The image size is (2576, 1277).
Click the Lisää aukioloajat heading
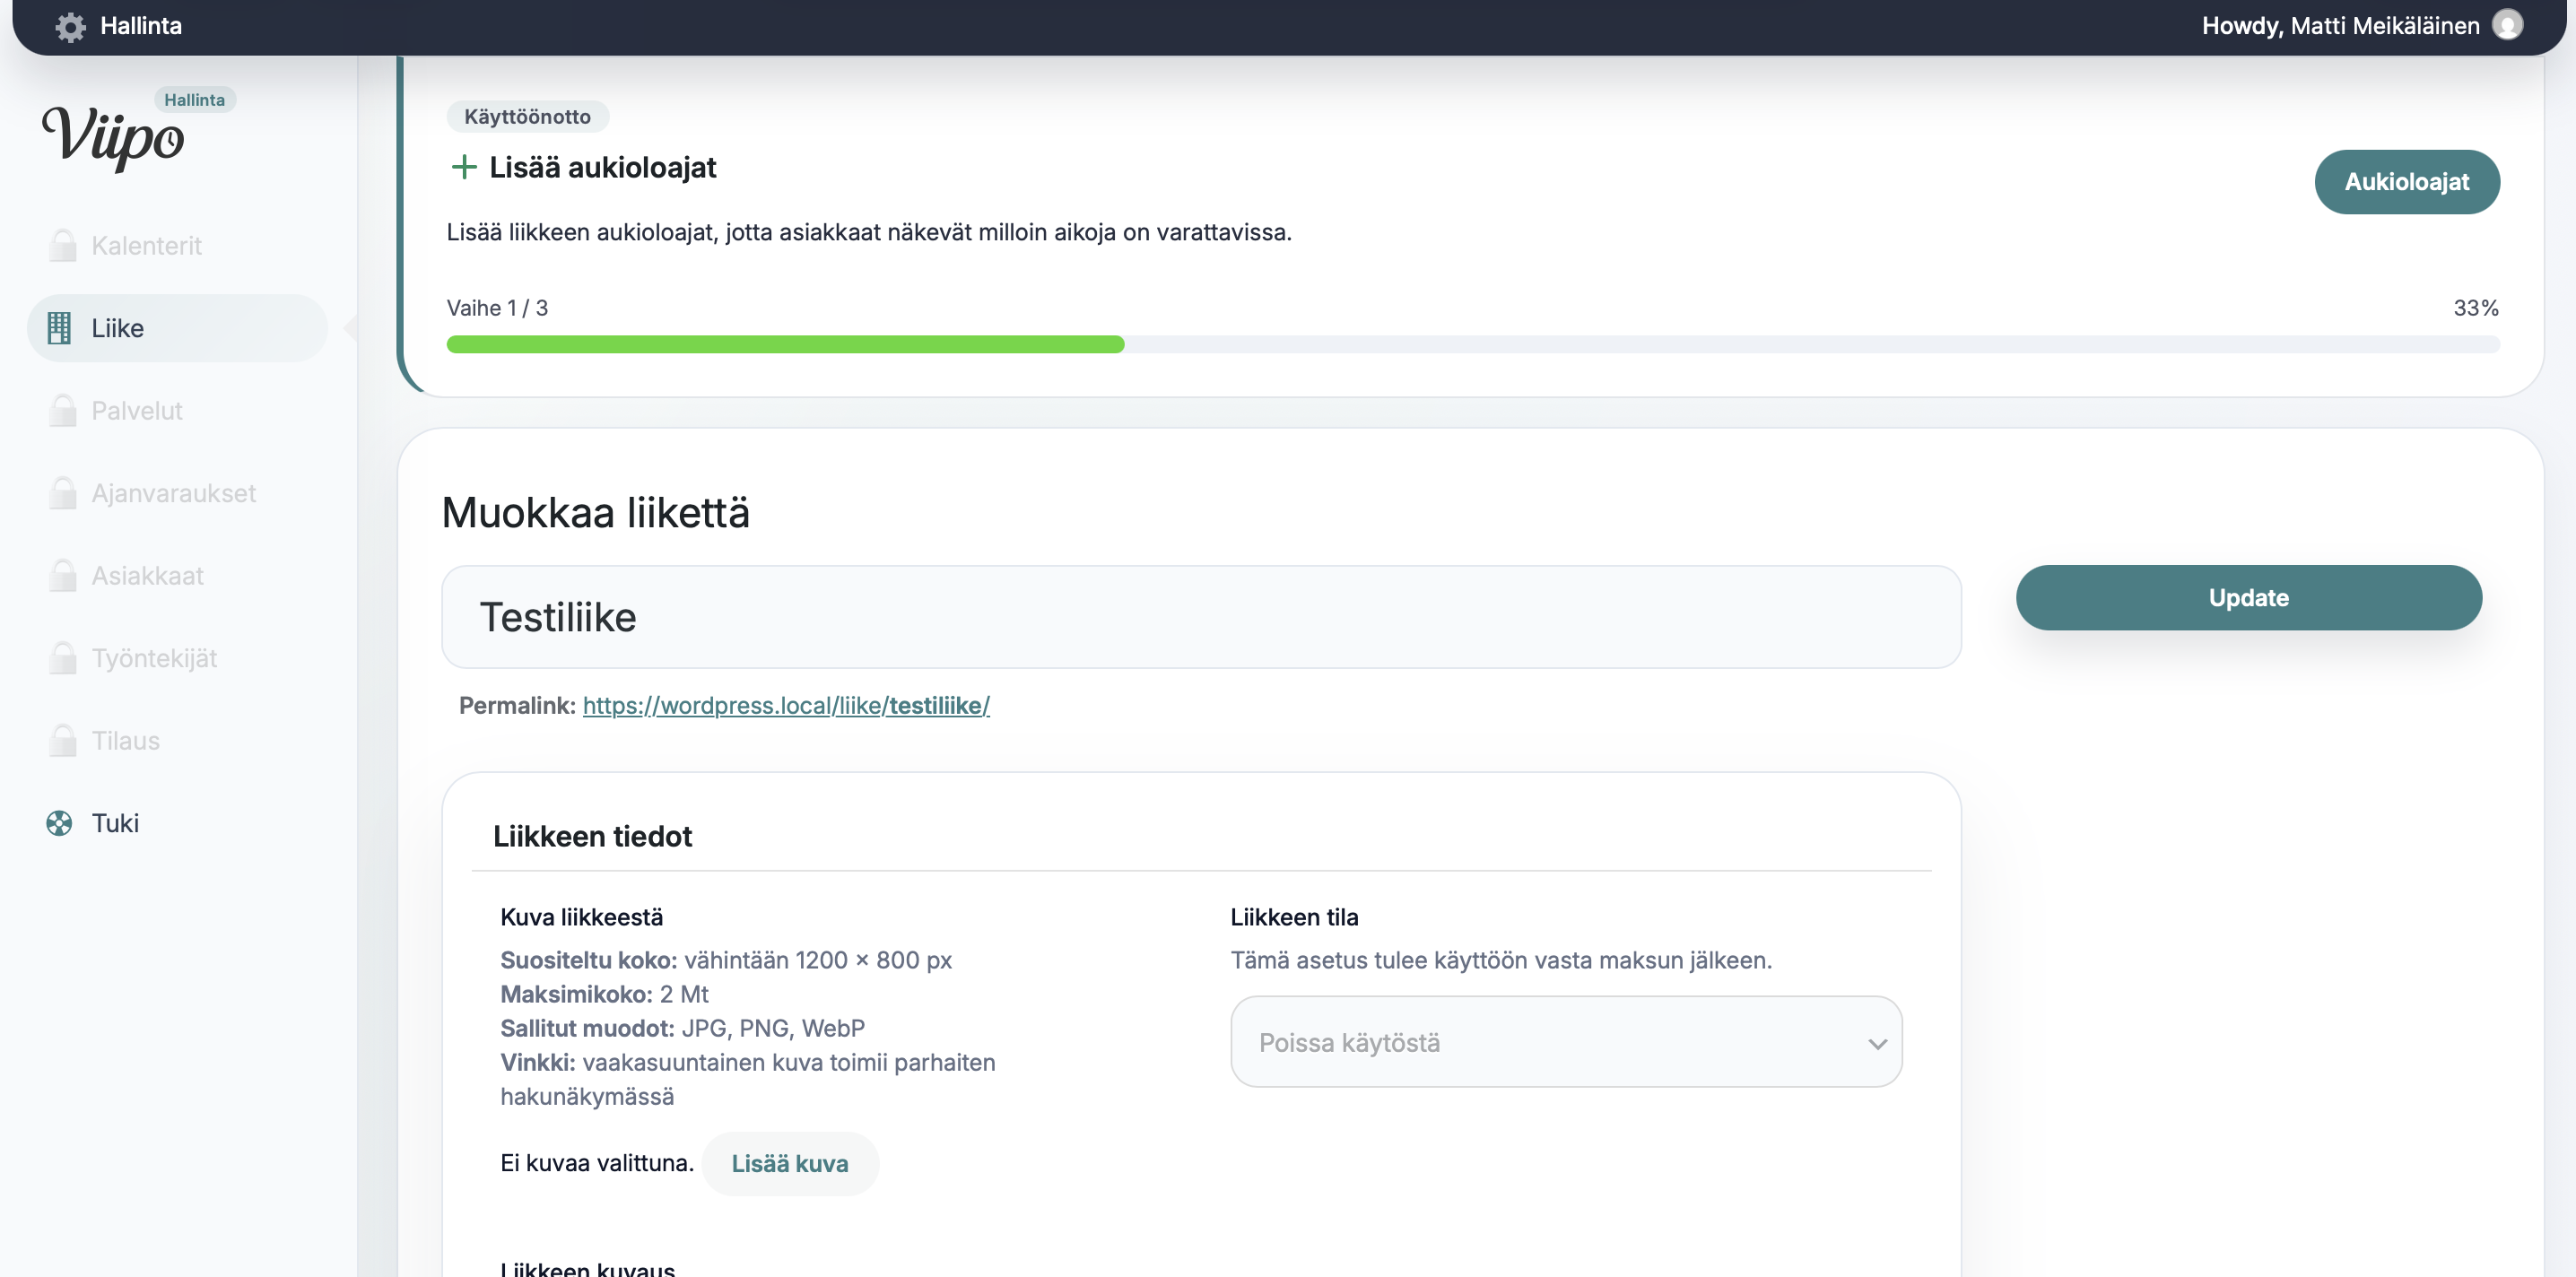click(602, 167)
